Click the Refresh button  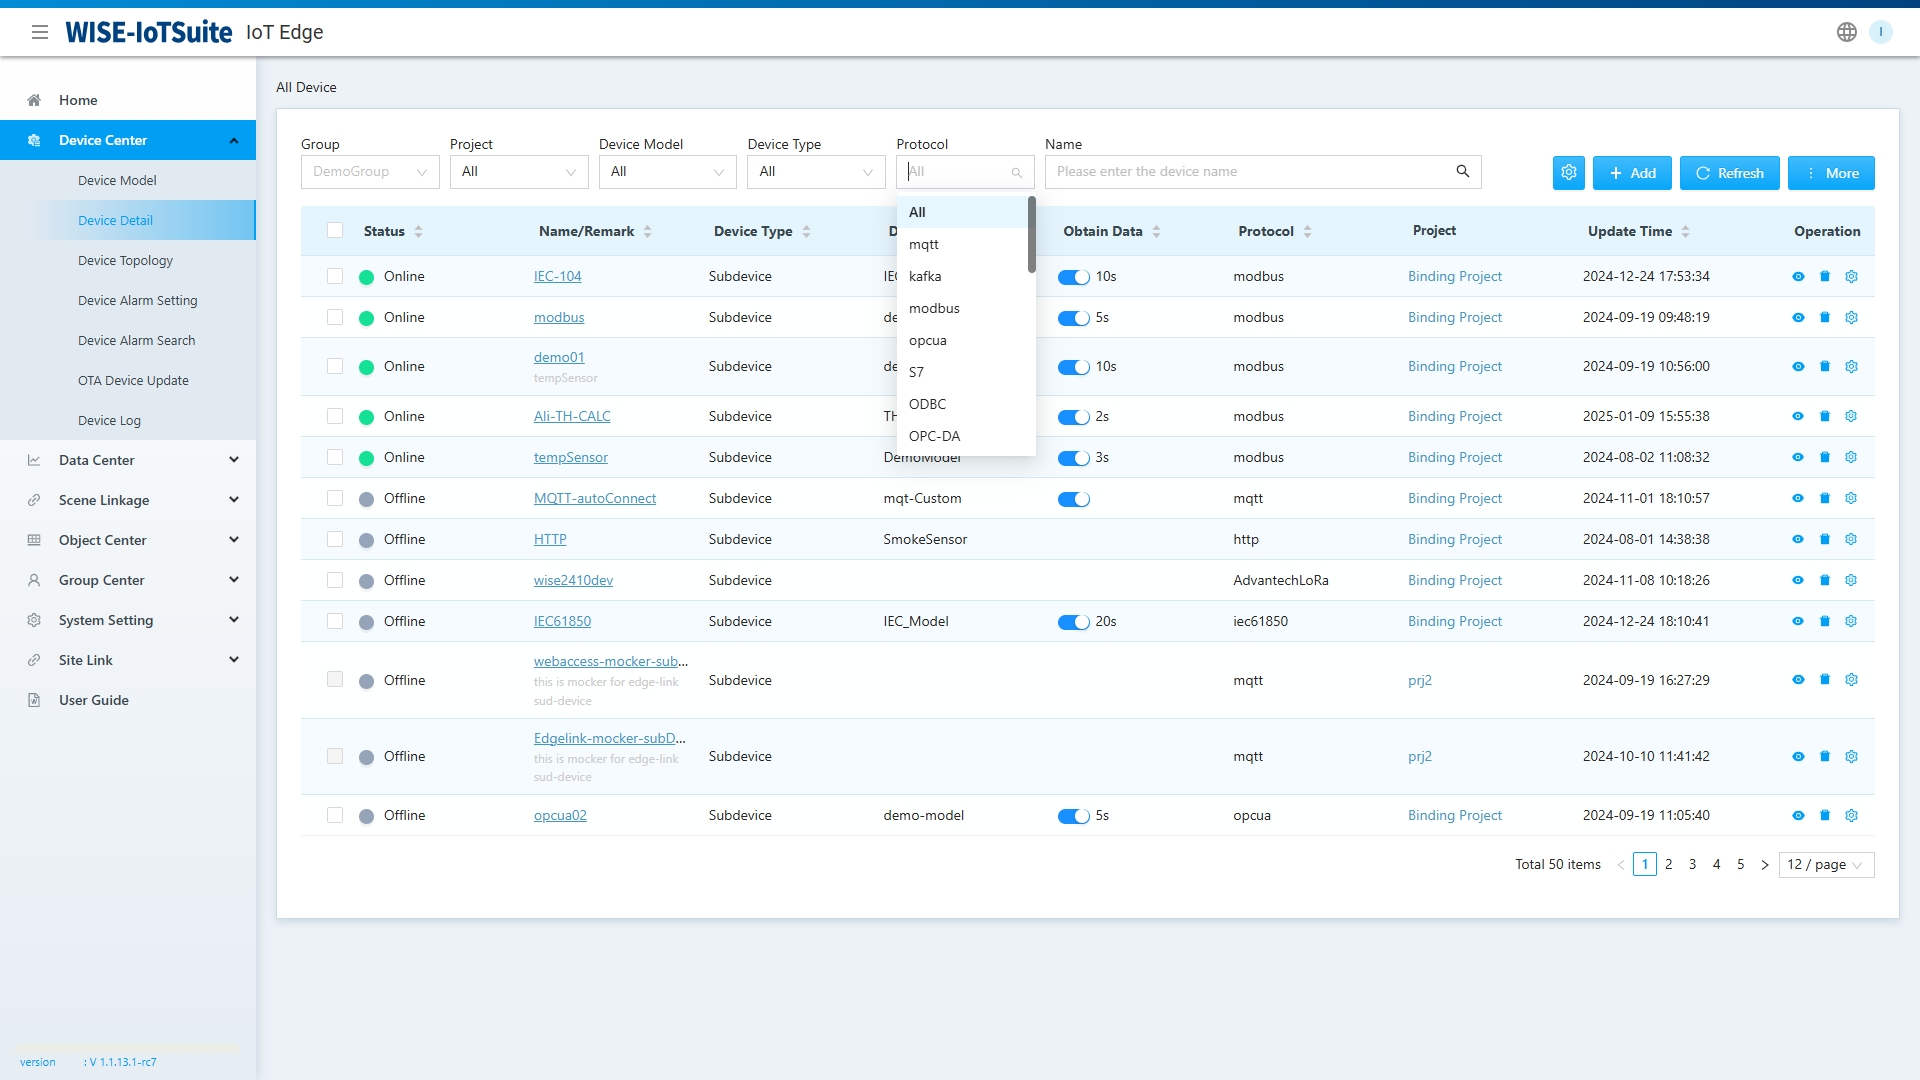tap(1729, 172)
